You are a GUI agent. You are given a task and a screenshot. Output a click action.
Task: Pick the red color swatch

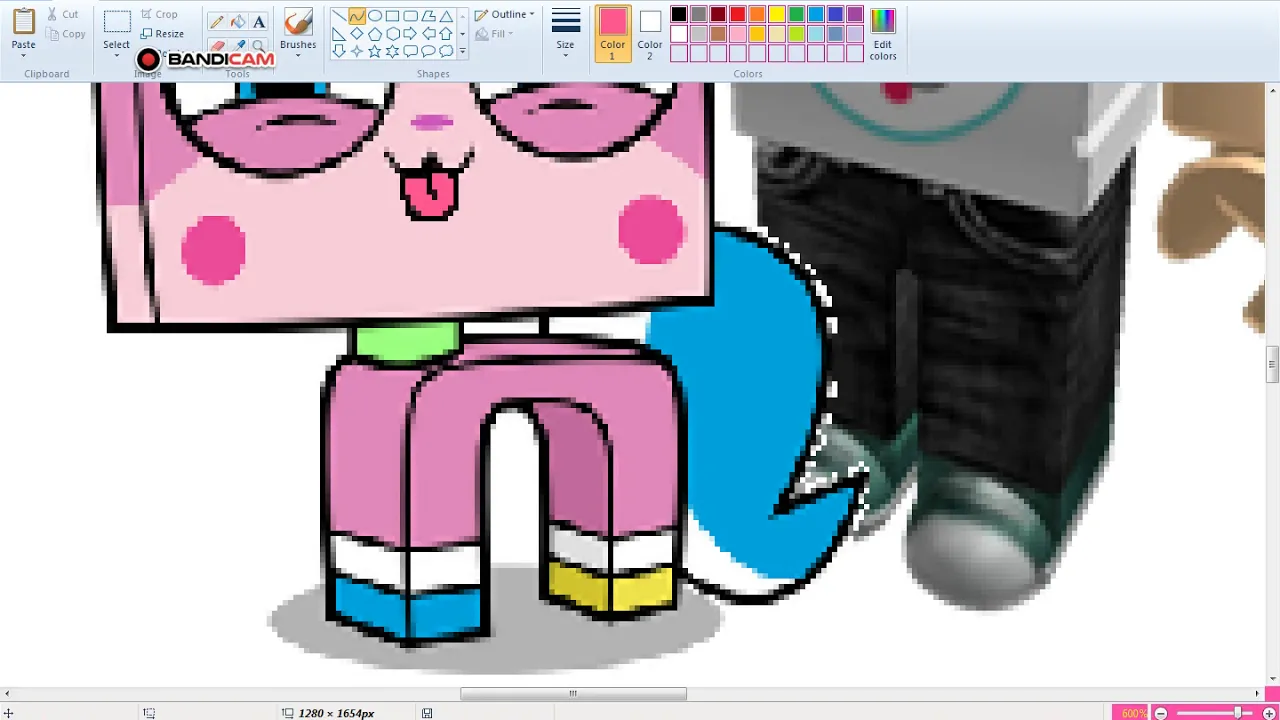point(738,14)
